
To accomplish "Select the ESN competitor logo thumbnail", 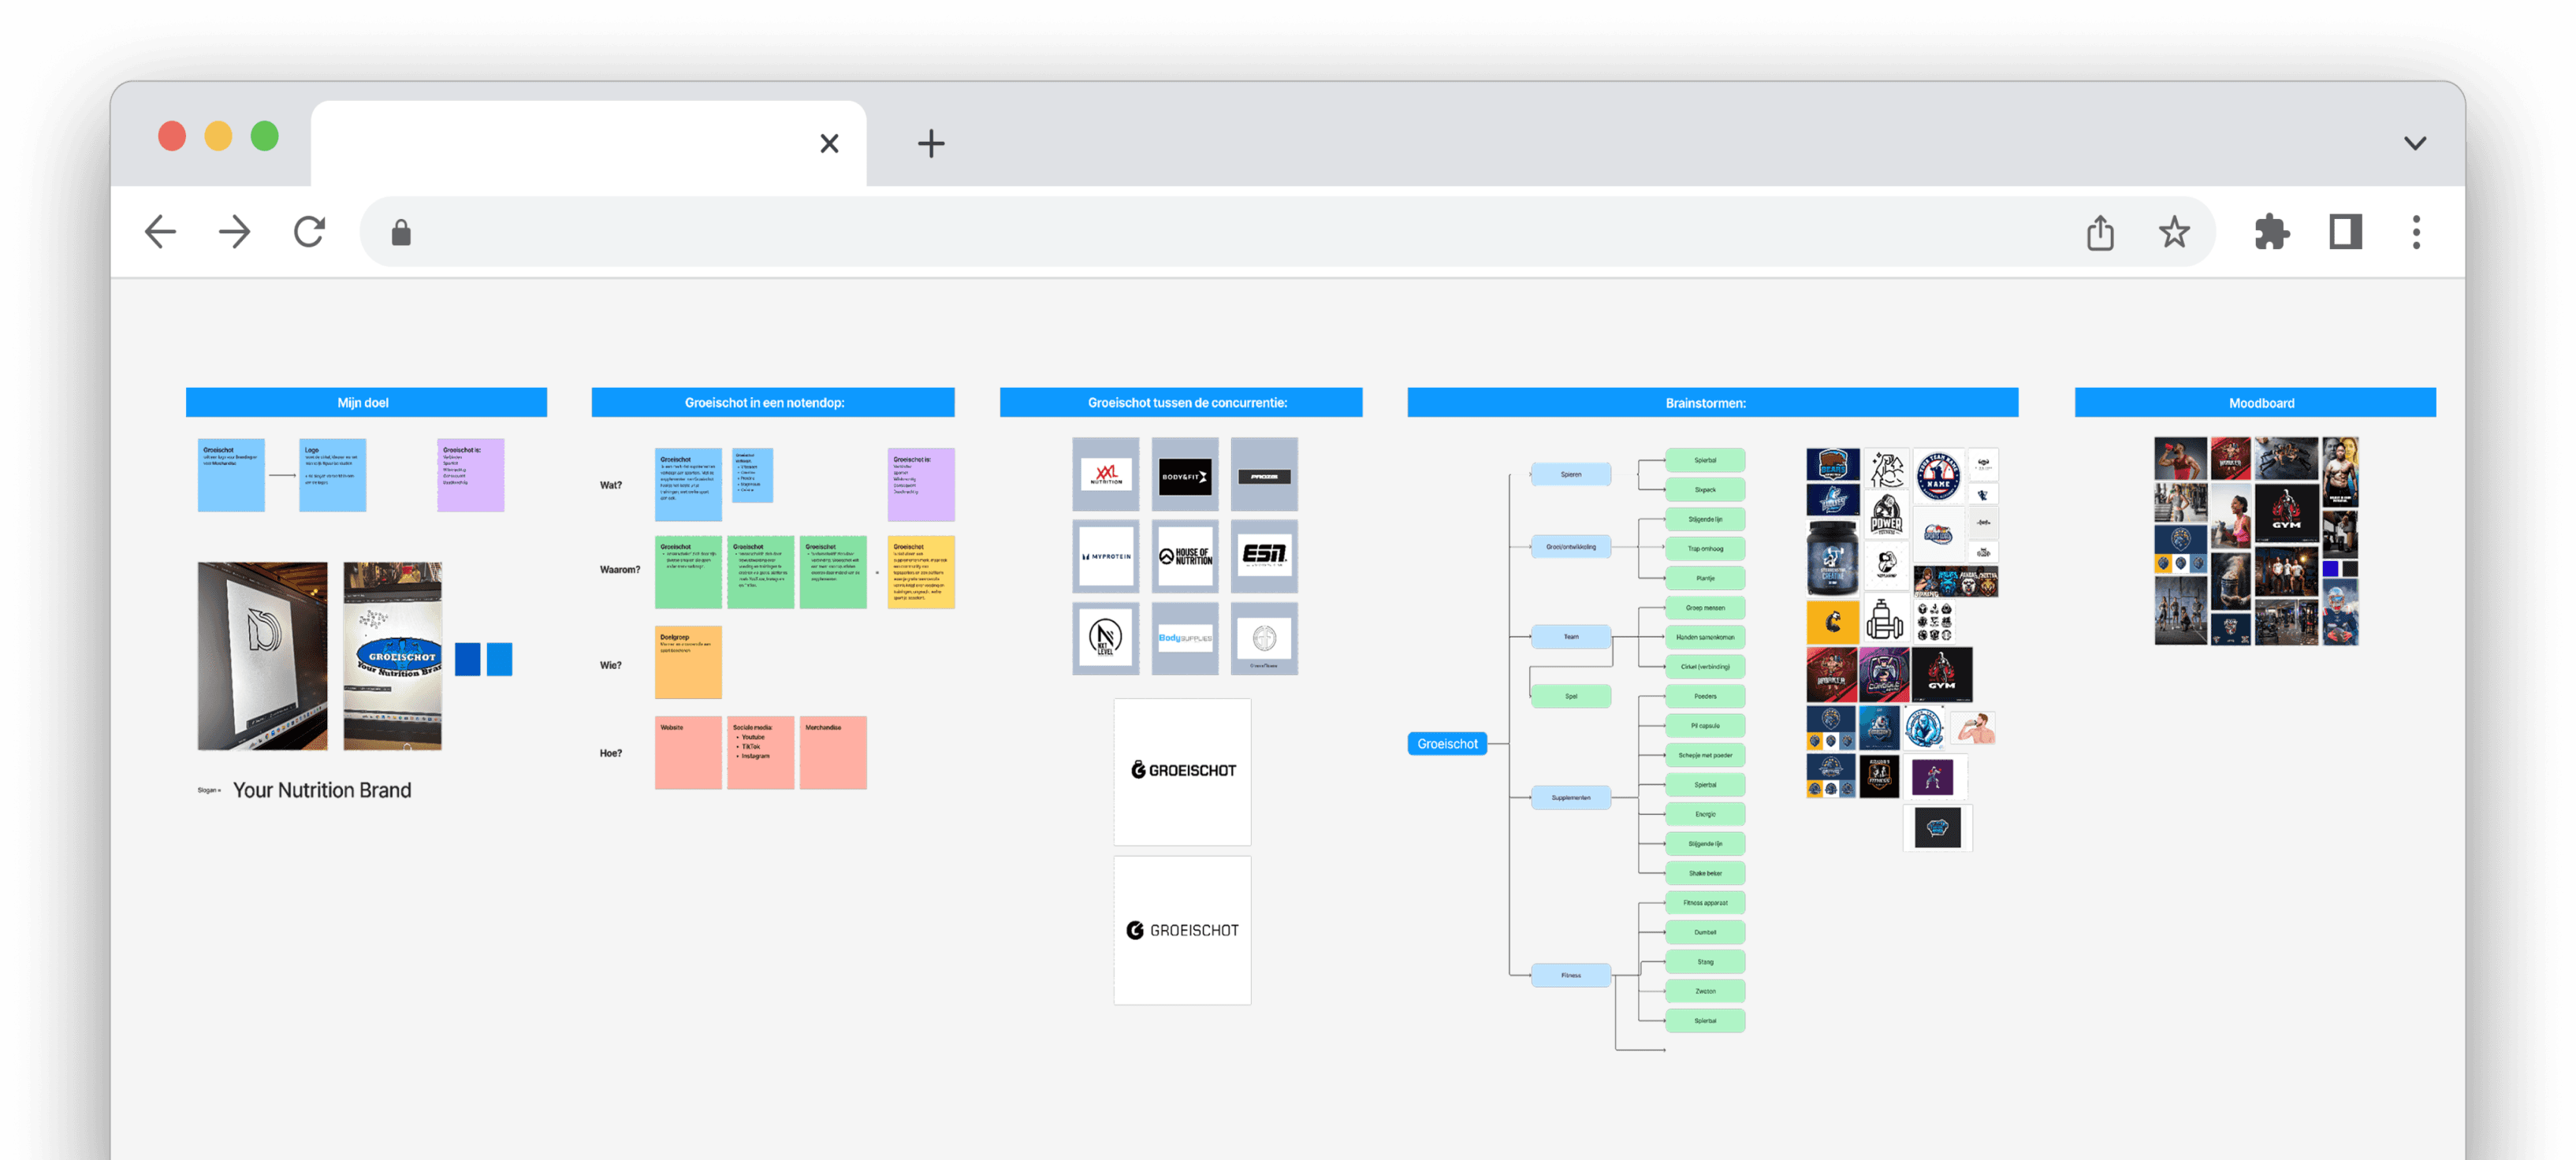I will tap(1264, 555).
